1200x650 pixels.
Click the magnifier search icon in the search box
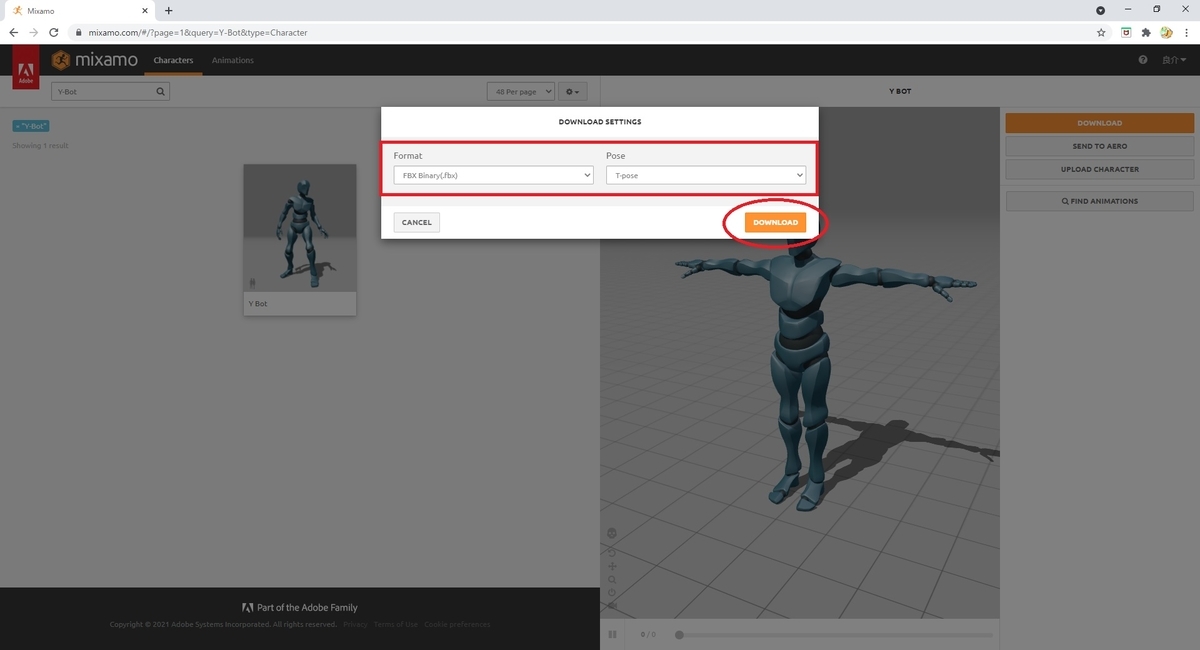pyautogui.click(x=160, y=91)
